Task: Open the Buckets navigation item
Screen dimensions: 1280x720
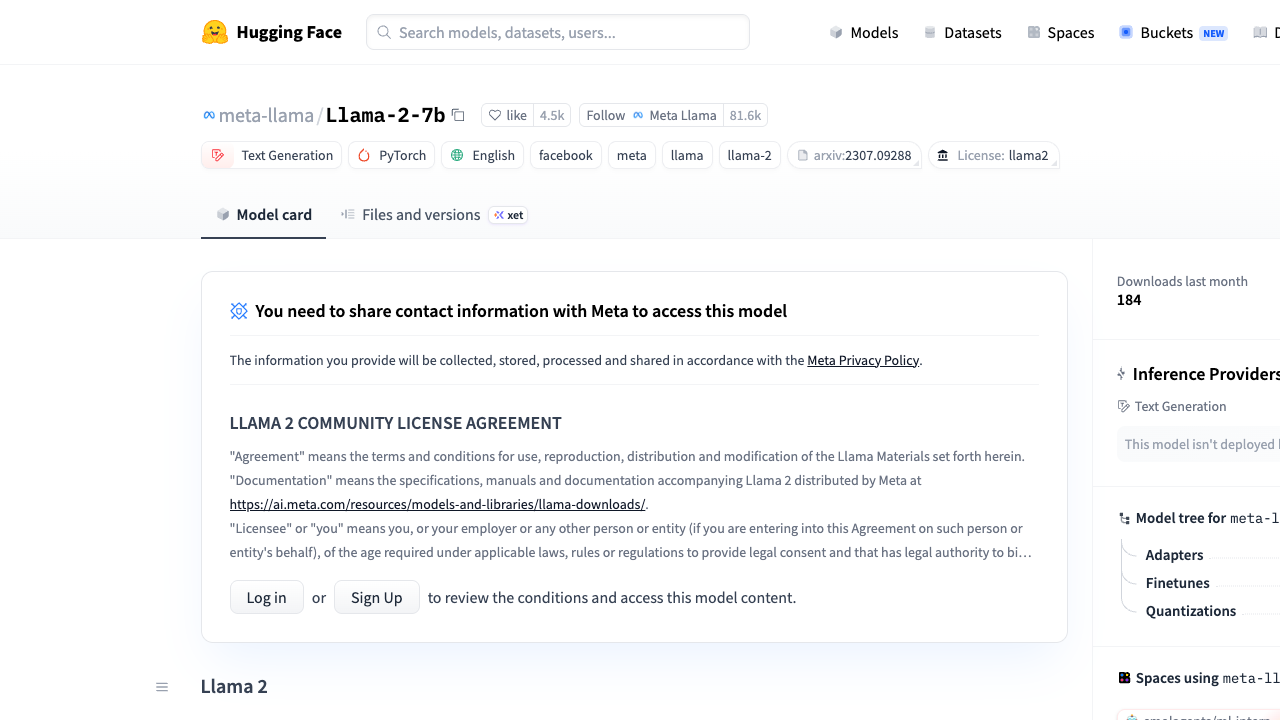Action: pos(1173,32)
